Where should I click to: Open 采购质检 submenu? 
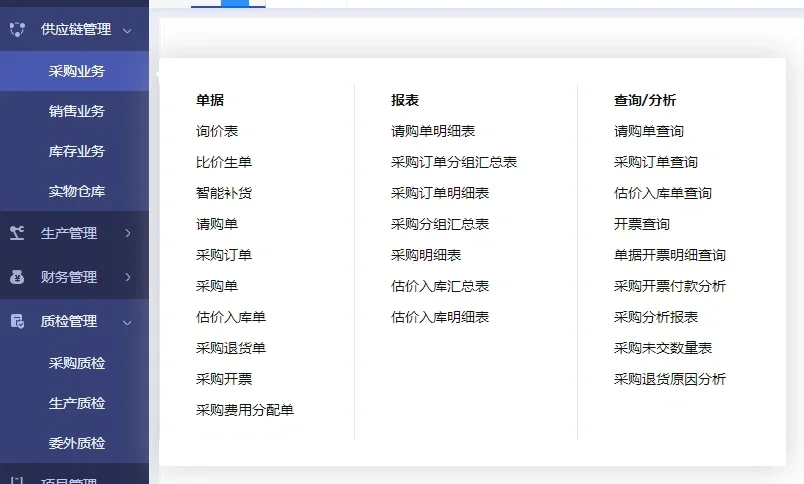tap(76, 363)
